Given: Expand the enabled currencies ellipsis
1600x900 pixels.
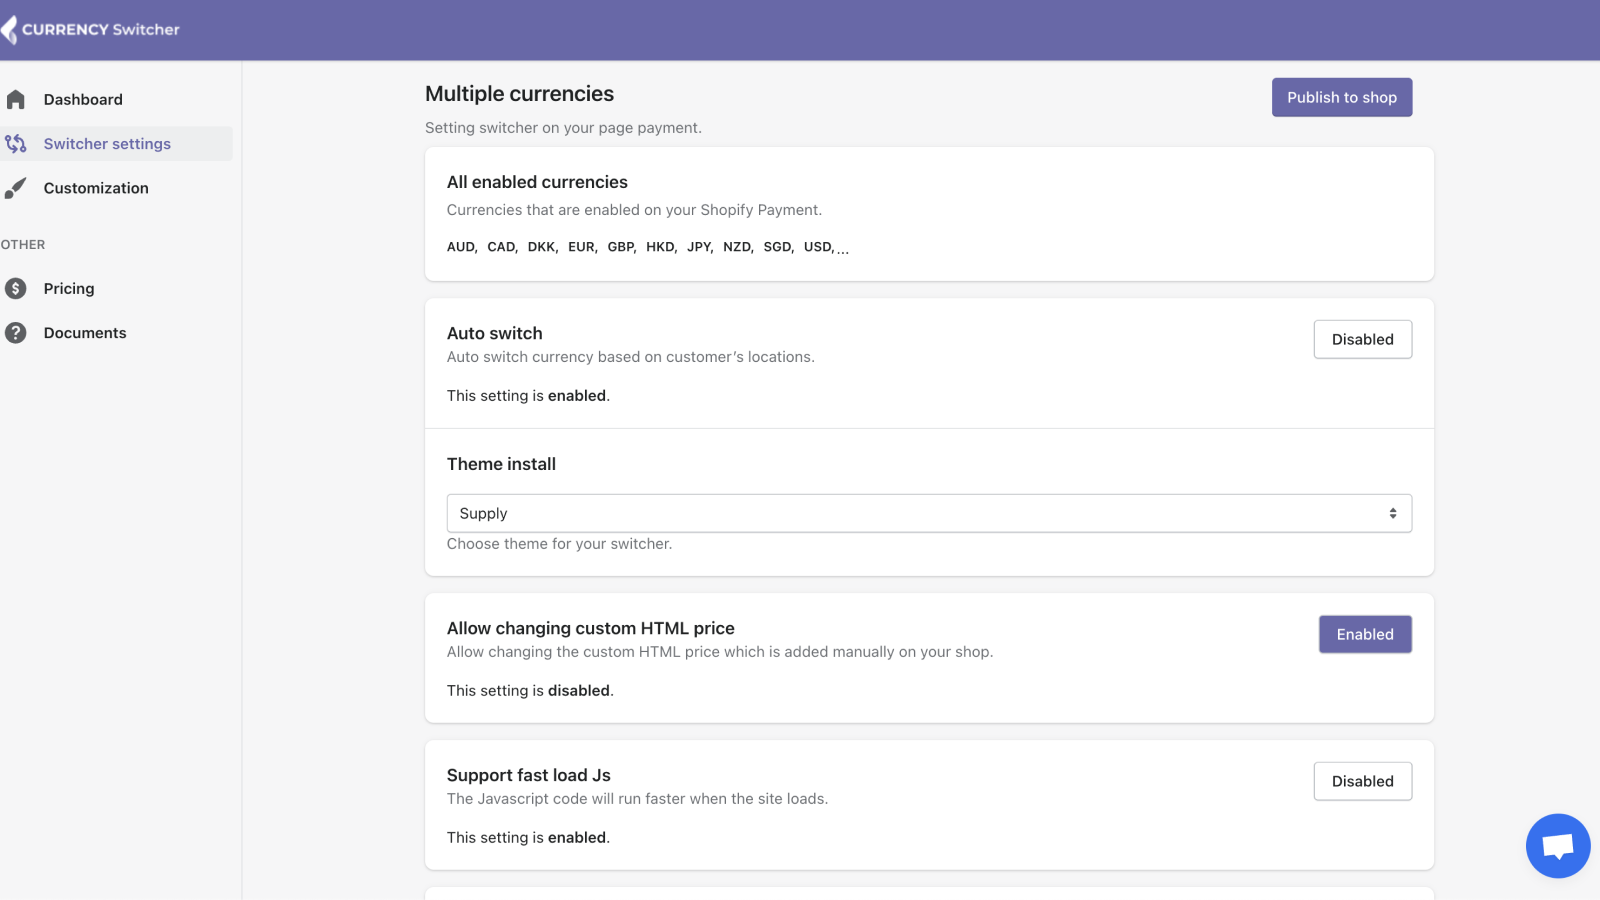Looking at the screenshot, I should (x=843, y=249).
